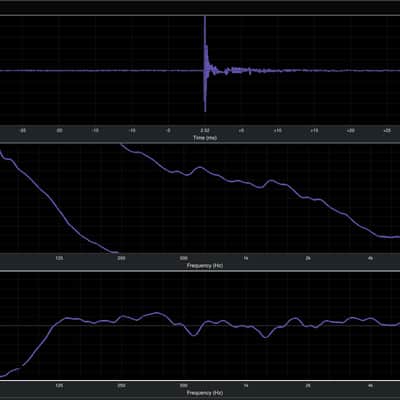The width and height of the screenshot is (400, 400).
Task: Click the +20 tick on the time axis
Action: click(x=351, y=131)
